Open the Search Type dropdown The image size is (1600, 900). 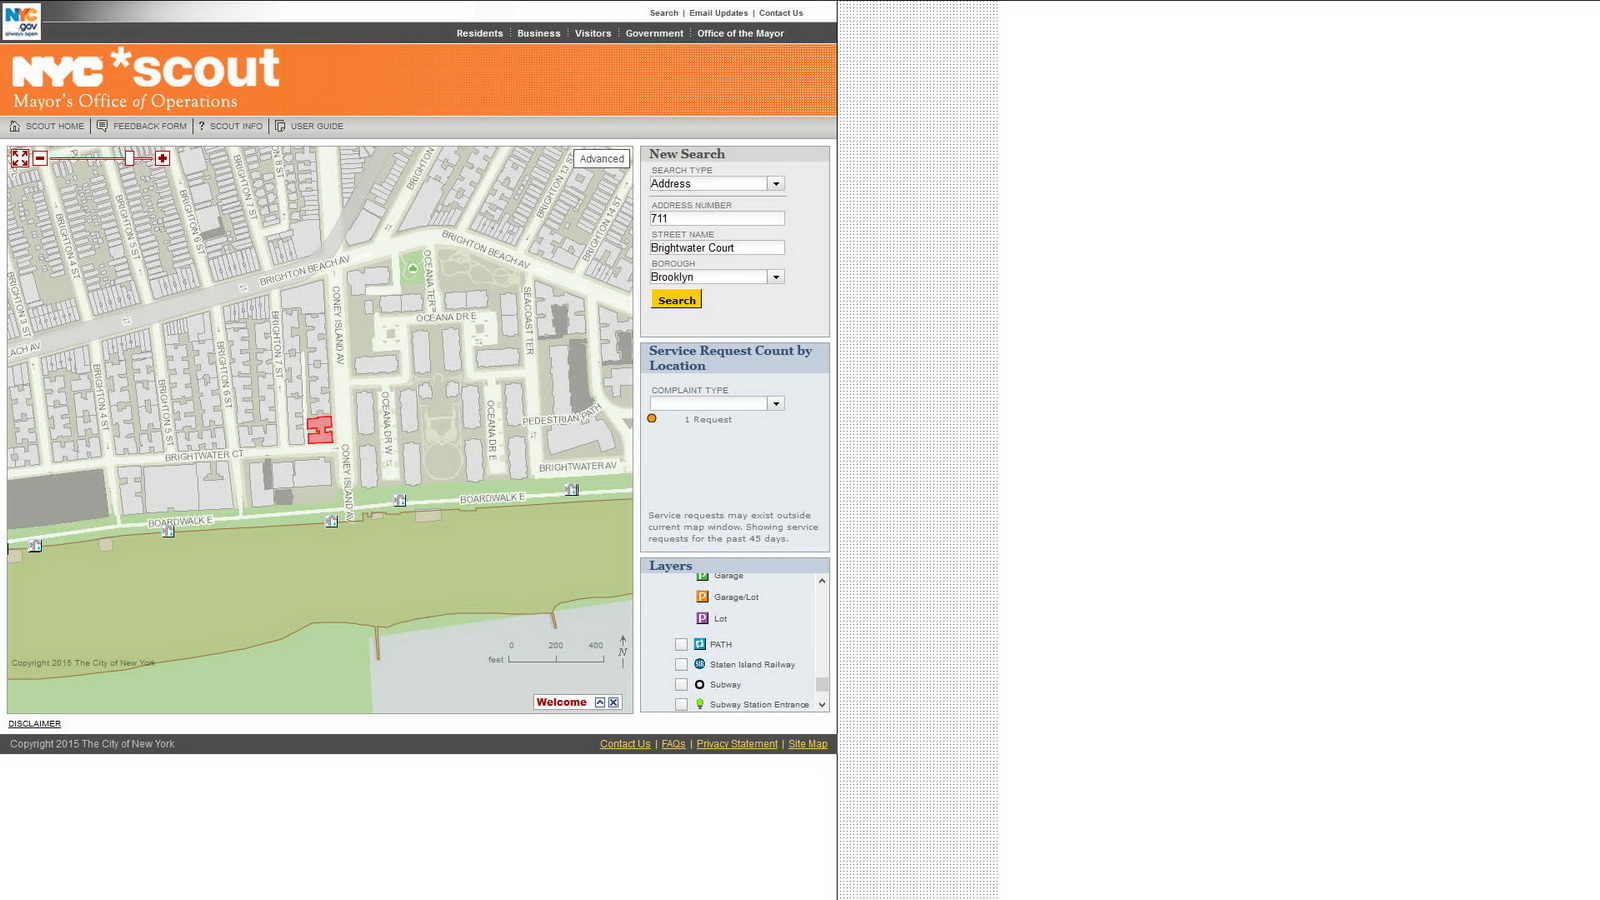(775, 184)
